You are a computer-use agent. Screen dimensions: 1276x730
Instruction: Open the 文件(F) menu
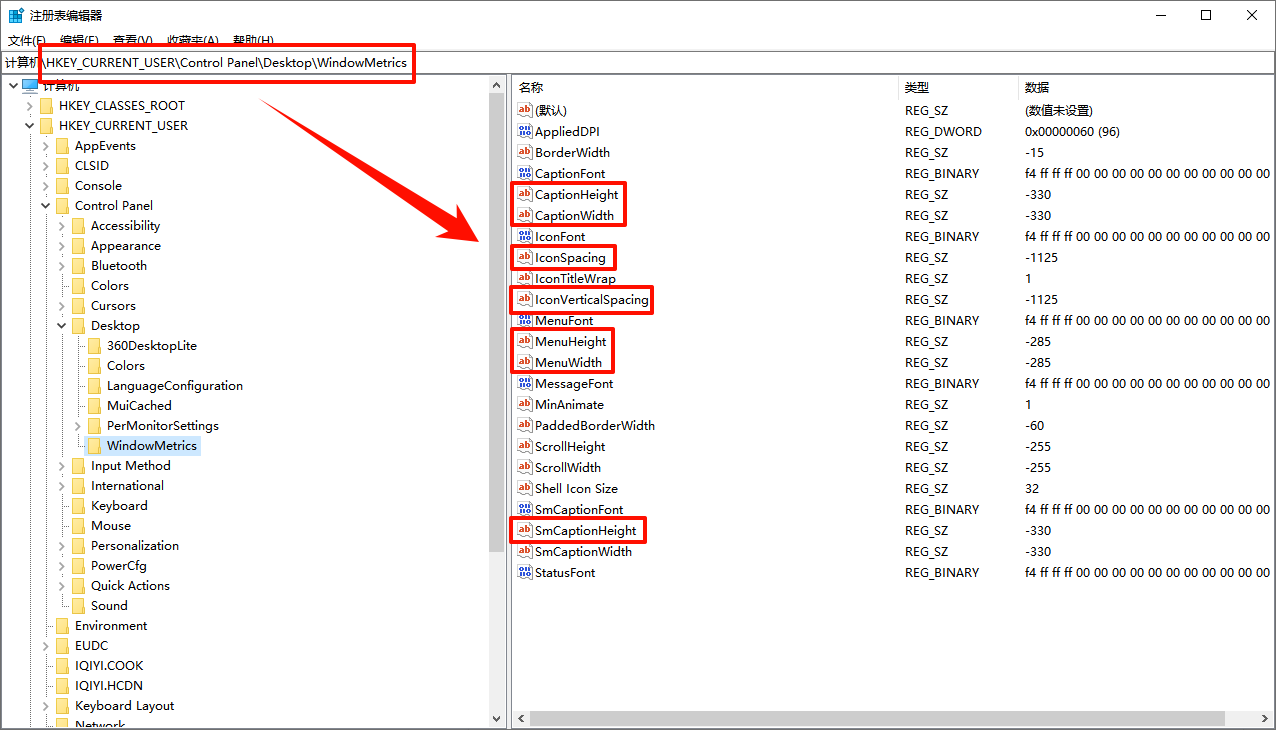26,41
